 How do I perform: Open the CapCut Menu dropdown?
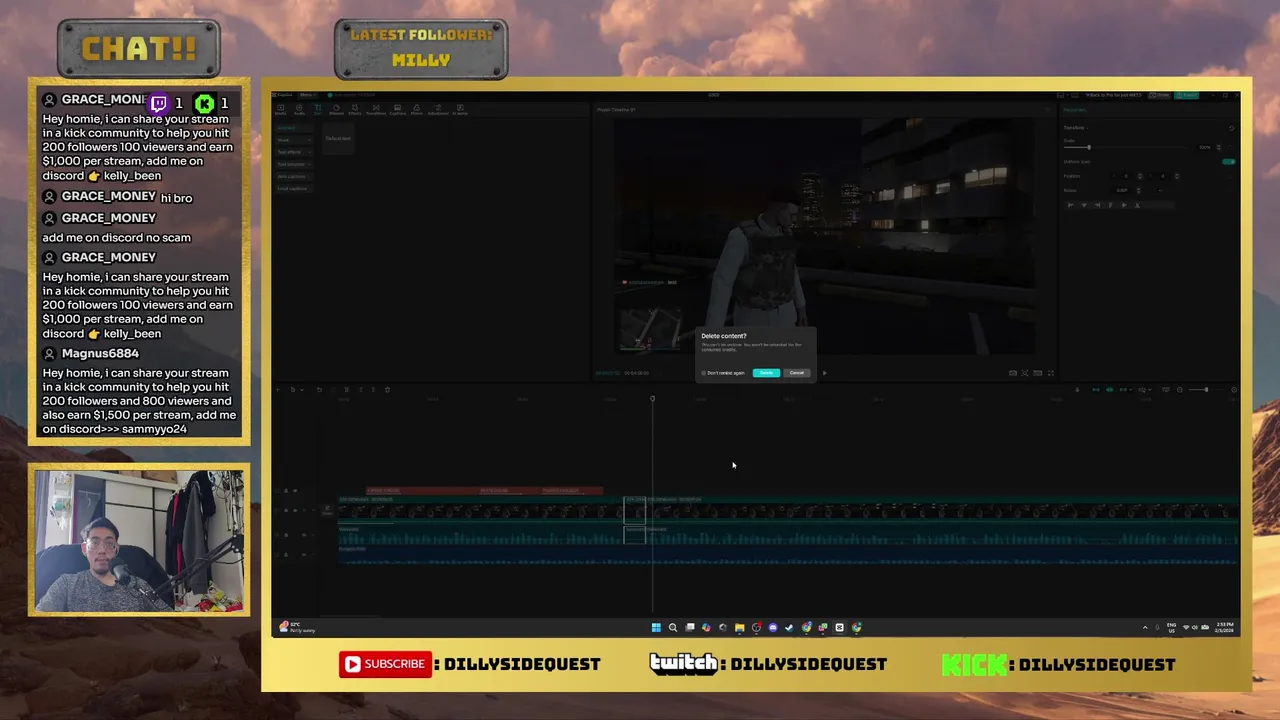coord(307,95)
